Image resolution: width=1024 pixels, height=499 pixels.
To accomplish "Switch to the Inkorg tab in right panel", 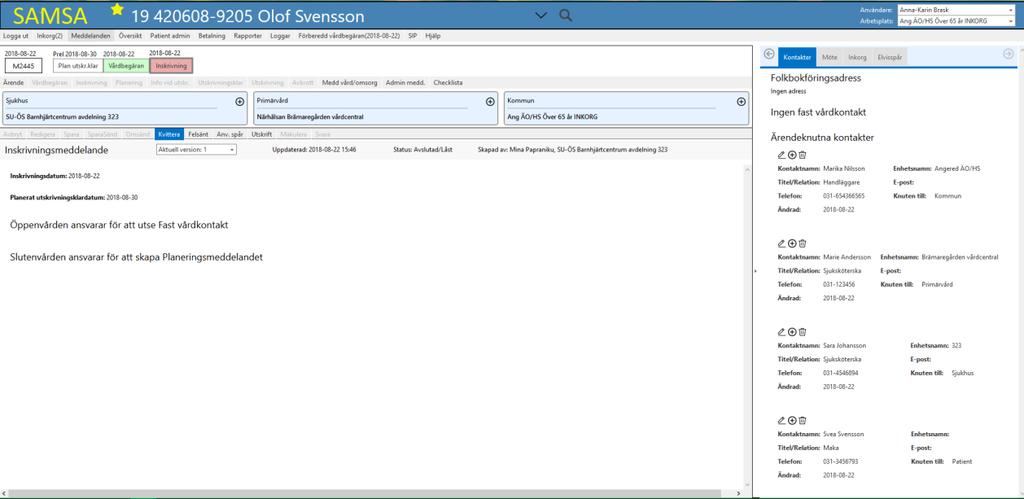I will pyautogui.click(x=857, y=57).
